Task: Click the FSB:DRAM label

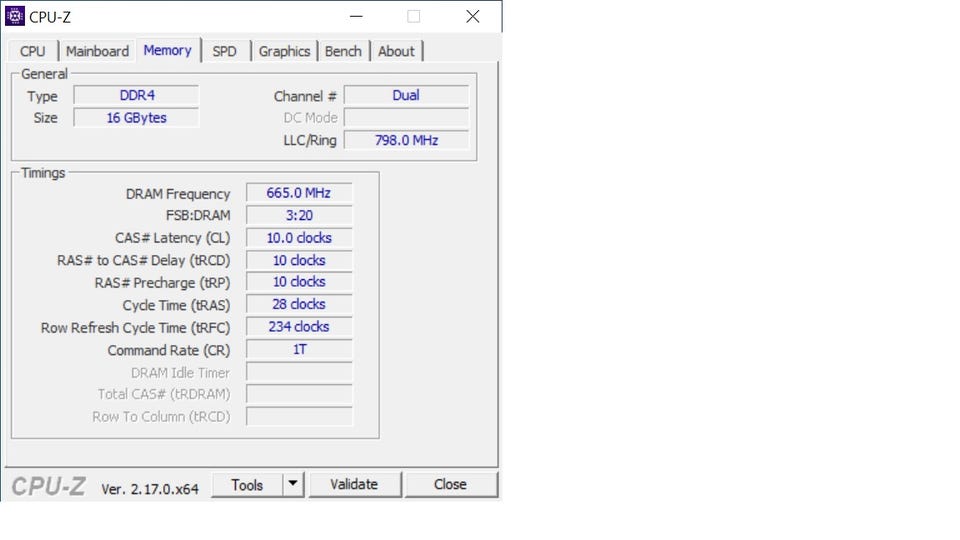Action: click(198, 216)
